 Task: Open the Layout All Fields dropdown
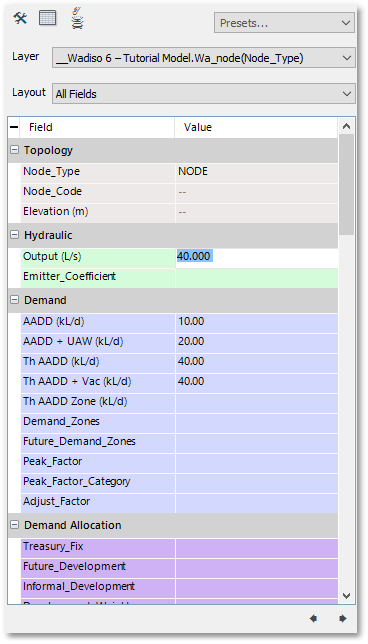tap(203, 94)
